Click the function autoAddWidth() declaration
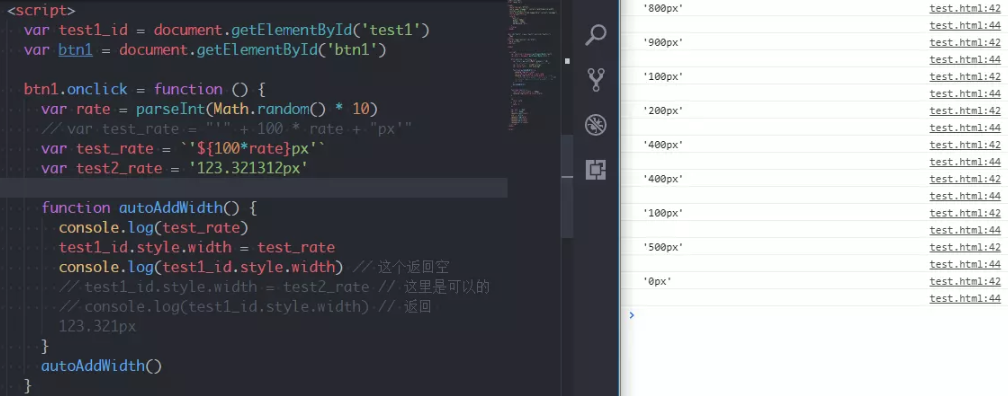The width and height of the screenshot is (1008, 396). tap(149, 208)
